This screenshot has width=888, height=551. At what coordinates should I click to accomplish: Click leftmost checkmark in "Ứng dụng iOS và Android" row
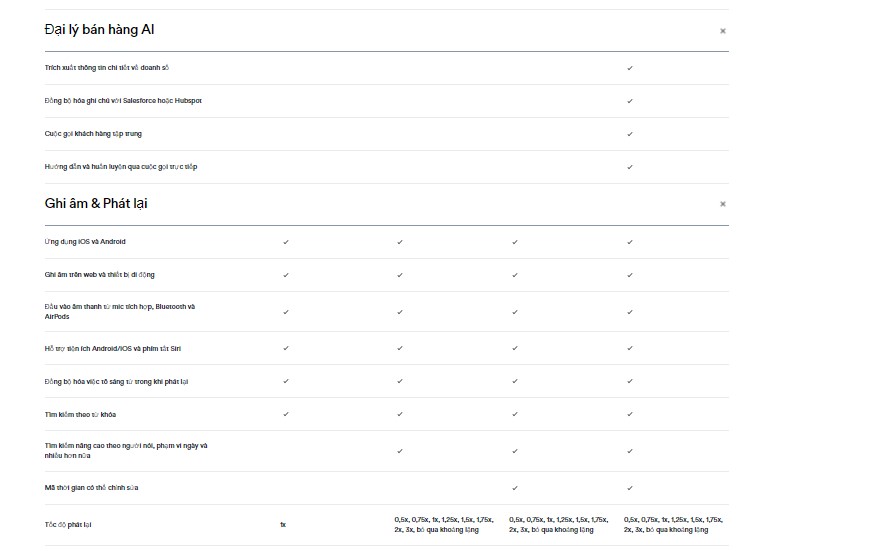pos(286,242)
